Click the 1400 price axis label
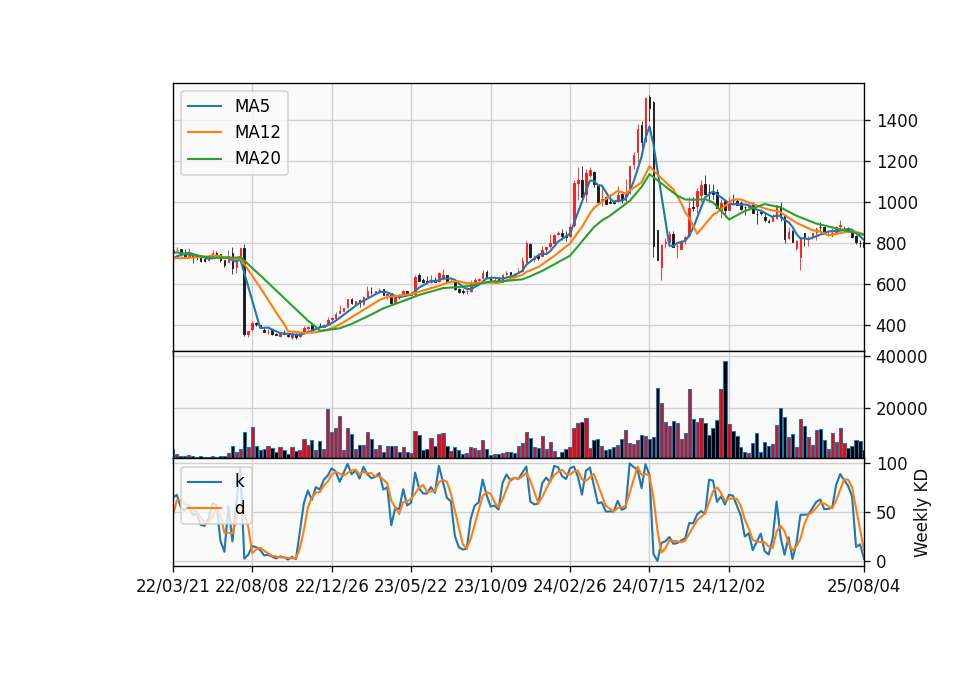 tap(897, 121)
